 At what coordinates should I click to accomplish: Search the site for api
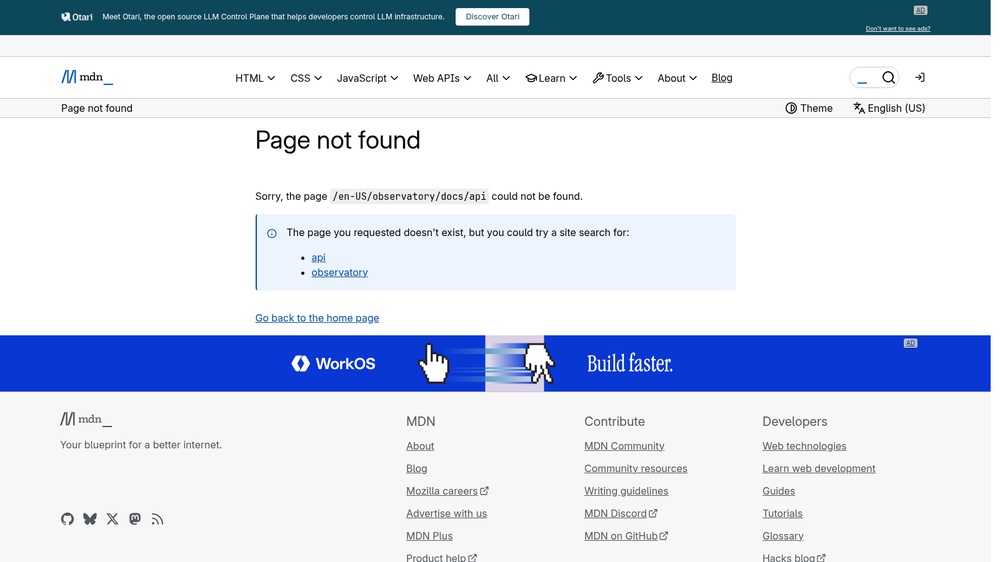318,257
